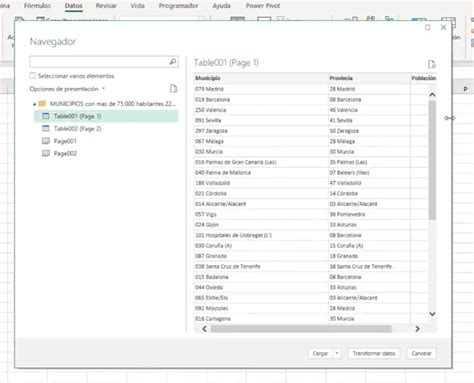
Task: Click Transformar datos button
Action: click(374, 353)
